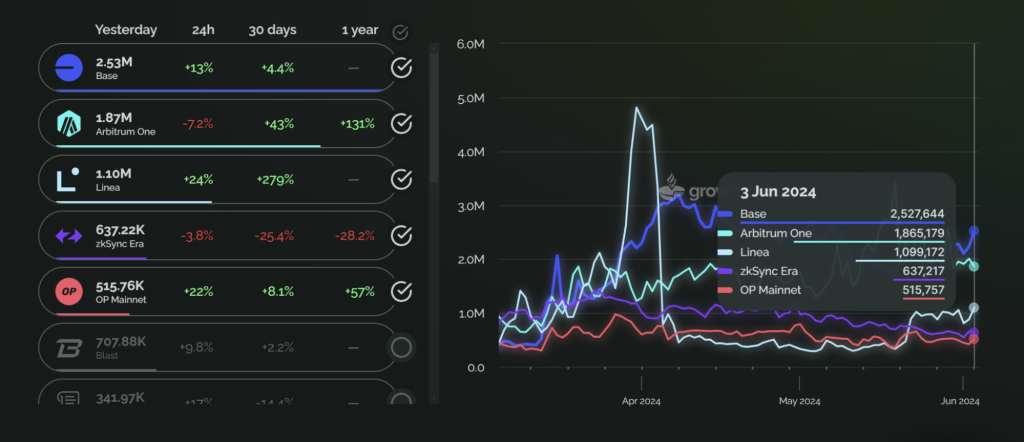Sort by the 30 days column header
This screenshot has width=1024, height=442.
[x=272, y=30]
